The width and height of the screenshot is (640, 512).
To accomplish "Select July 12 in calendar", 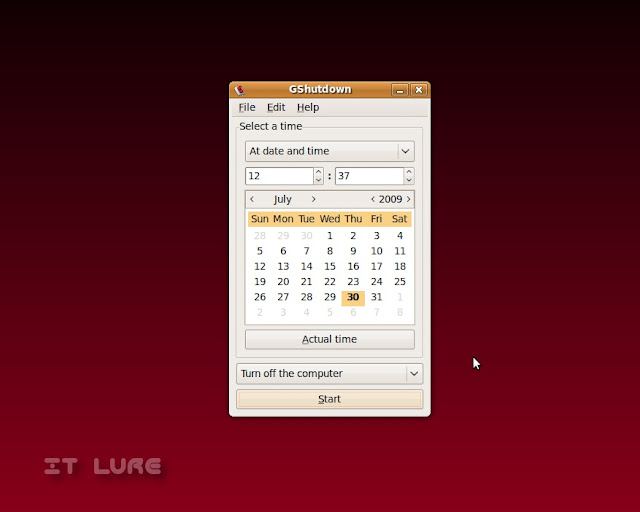I will (260, 267).
